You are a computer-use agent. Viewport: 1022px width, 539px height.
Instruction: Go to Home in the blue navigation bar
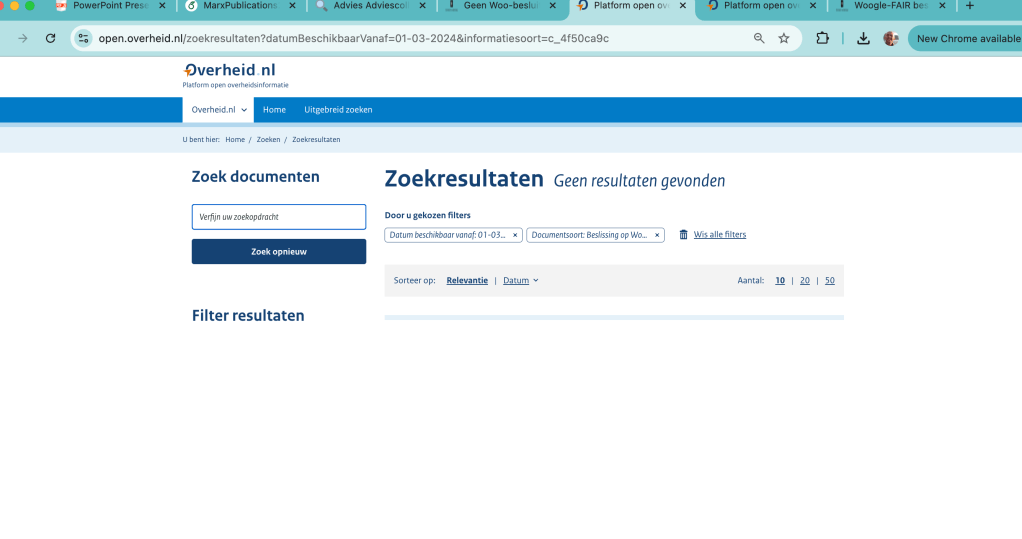pyautogui.click(x=274, y=110)
